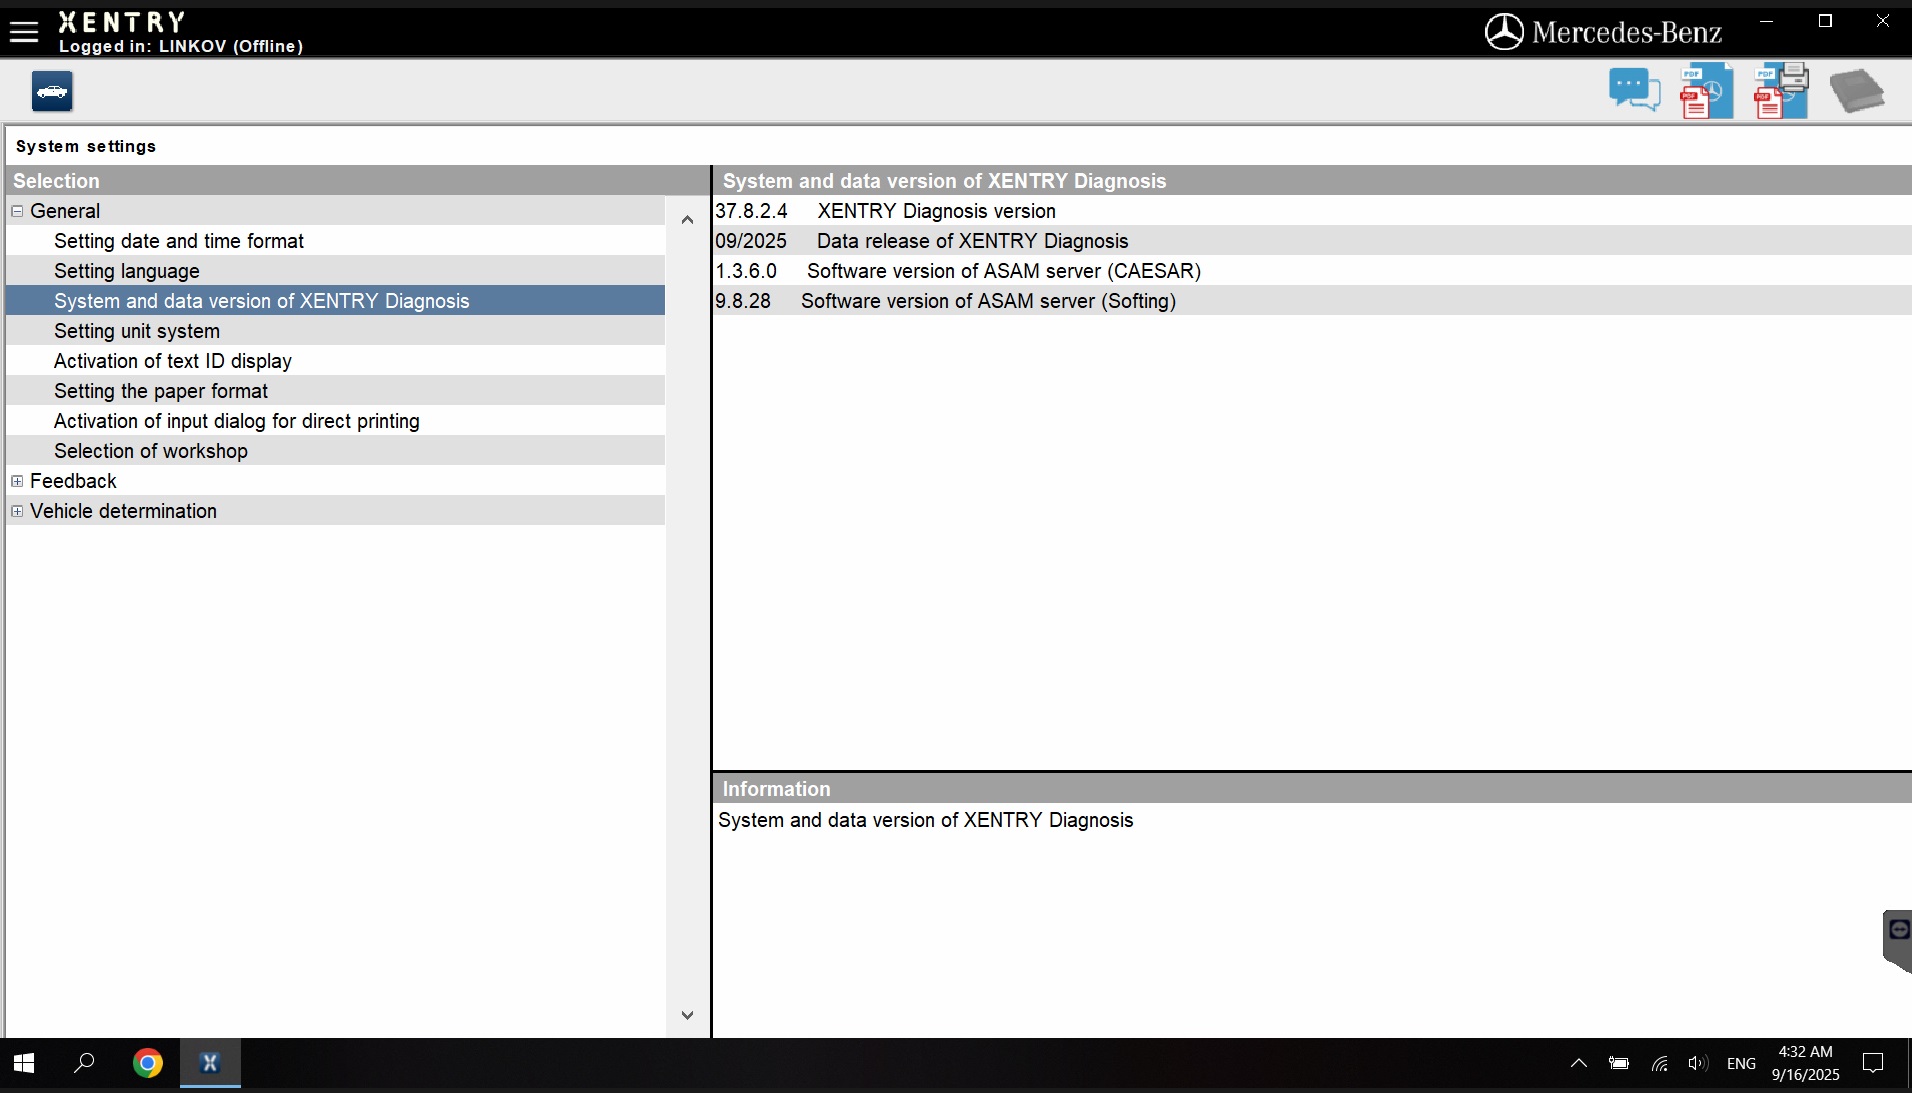
Task: Click the scroll down arrow in Selection panel
Action: 687,1015
